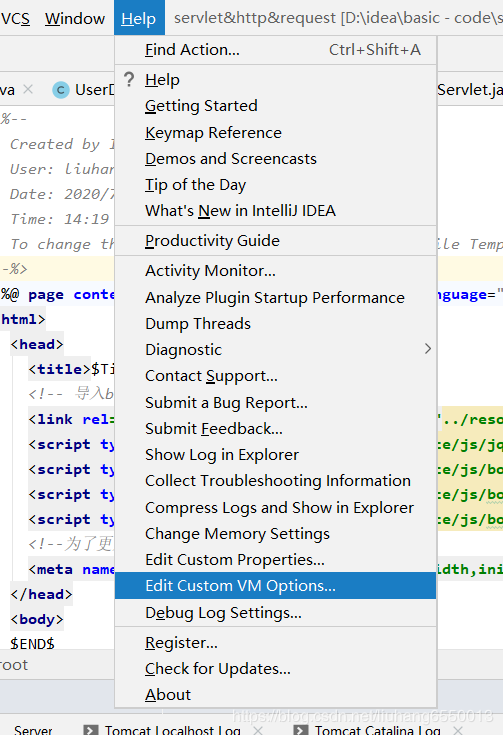Click the question mark Help icon
The width and height of the screenshot is (503, 735).
pos(129,80)
